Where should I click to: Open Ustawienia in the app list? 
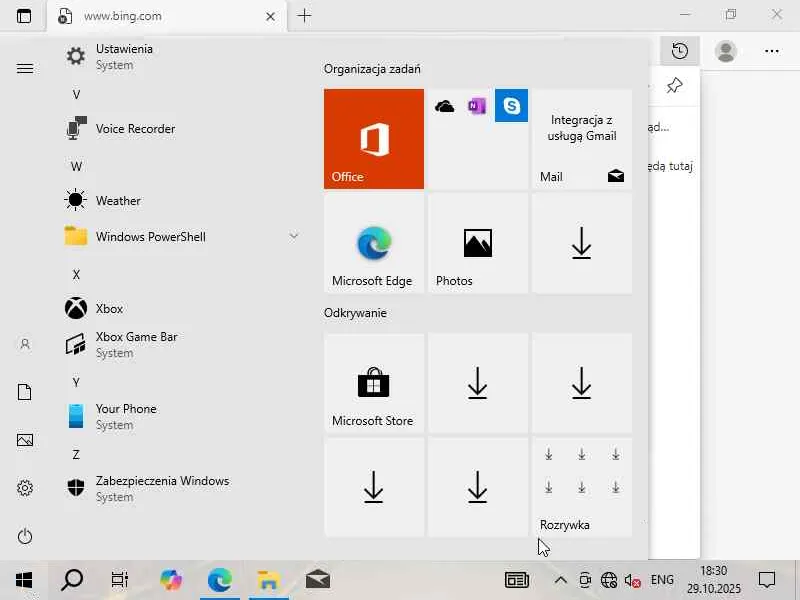(x=184, y=57)
